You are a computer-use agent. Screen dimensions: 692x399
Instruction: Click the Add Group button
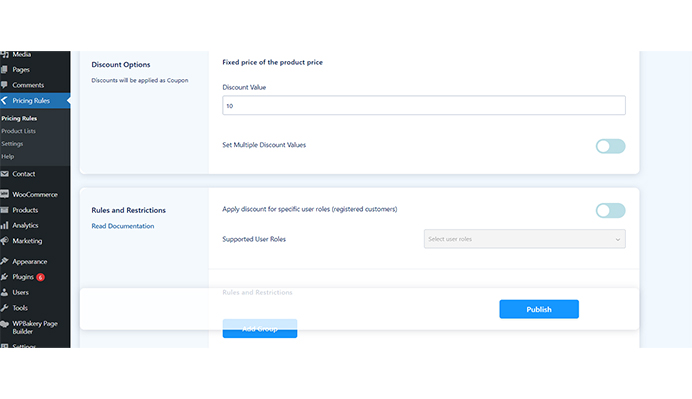click(260, 328)
